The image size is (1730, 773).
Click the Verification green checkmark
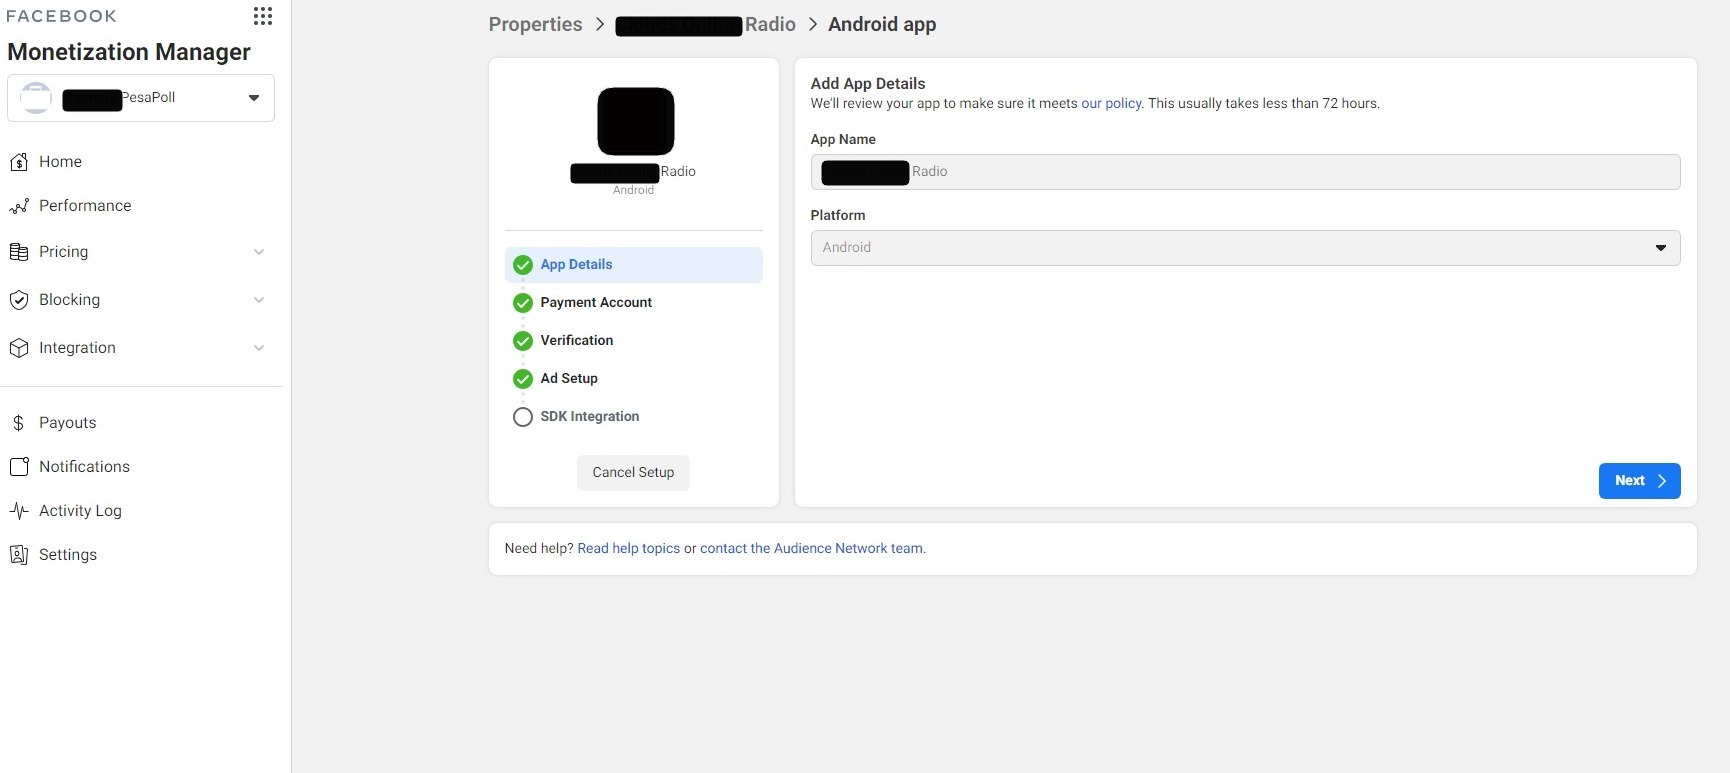click(522, 341)
